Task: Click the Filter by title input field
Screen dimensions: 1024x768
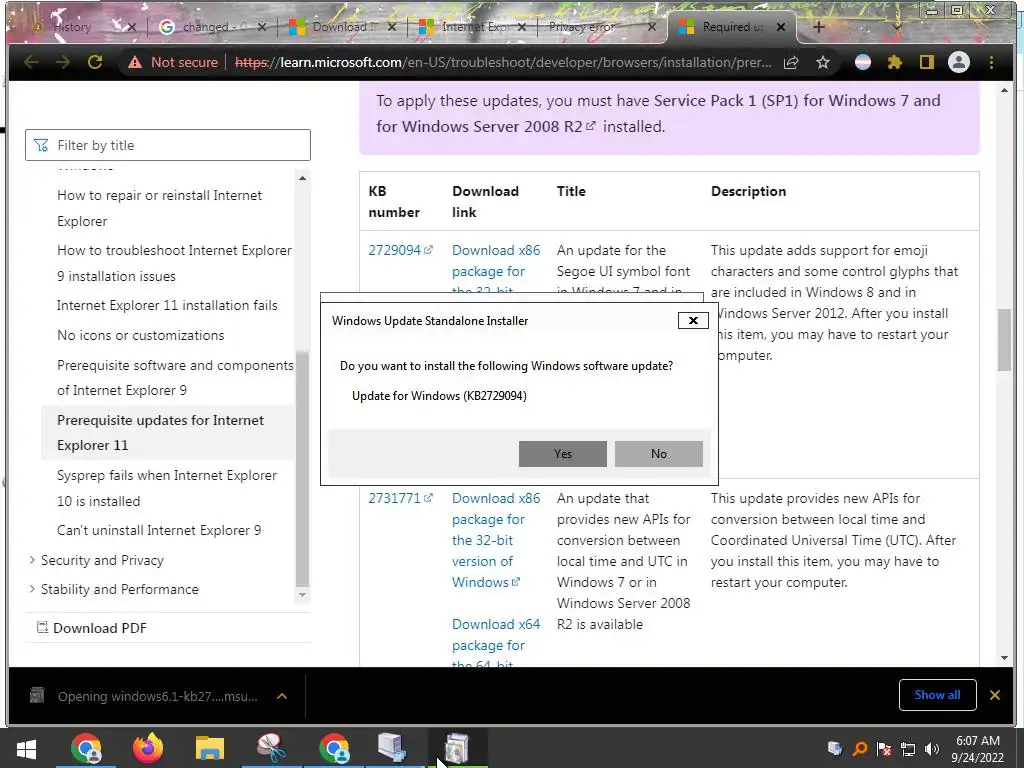Action: 168,145
